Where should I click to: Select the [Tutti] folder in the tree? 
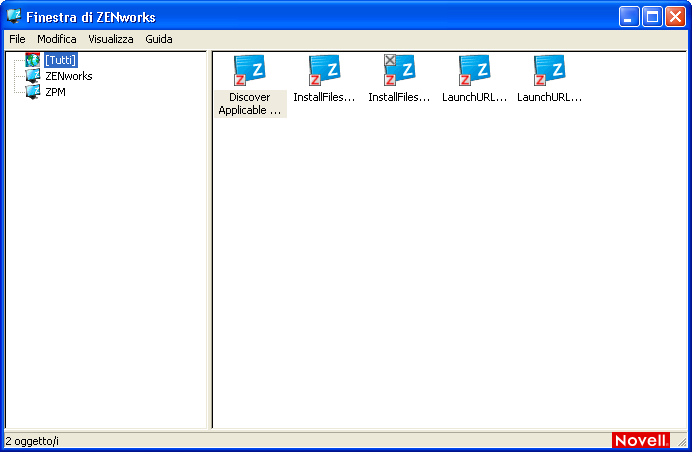pos(60,60)
